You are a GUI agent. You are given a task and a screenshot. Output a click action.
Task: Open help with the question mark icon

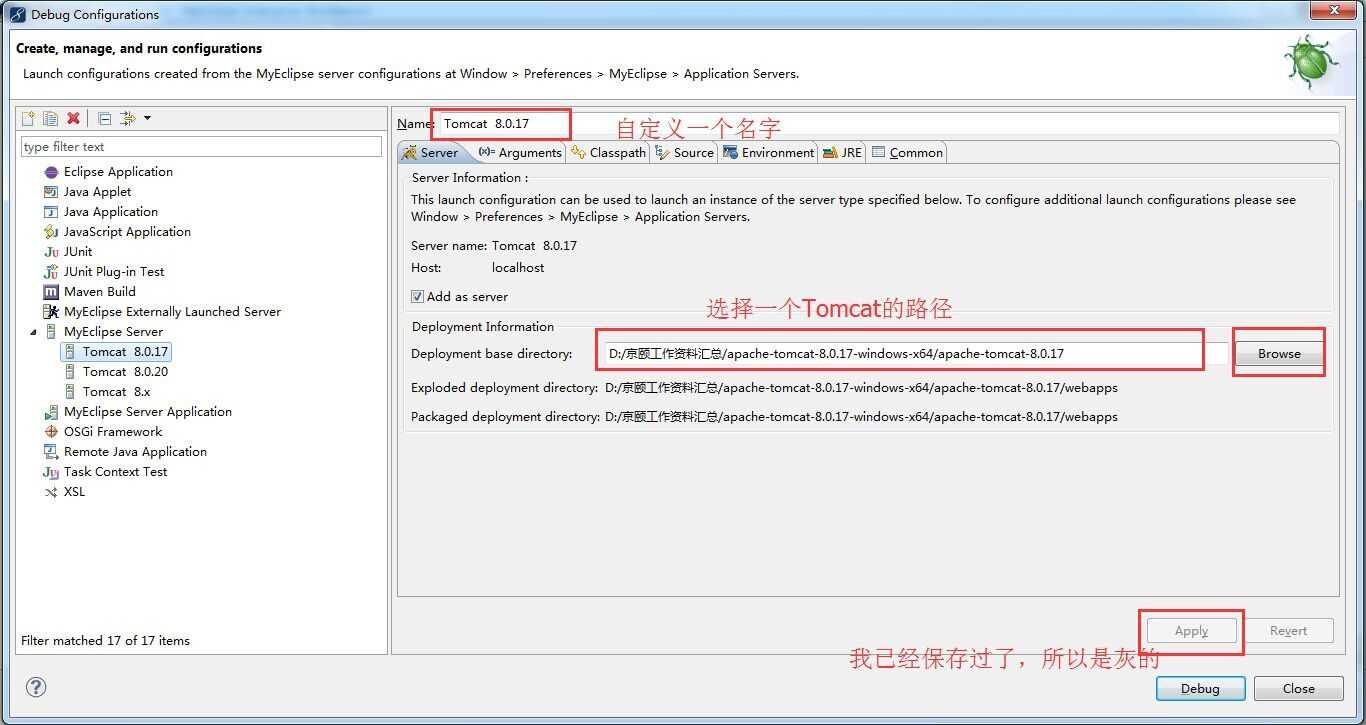click(x=35, y=687)
